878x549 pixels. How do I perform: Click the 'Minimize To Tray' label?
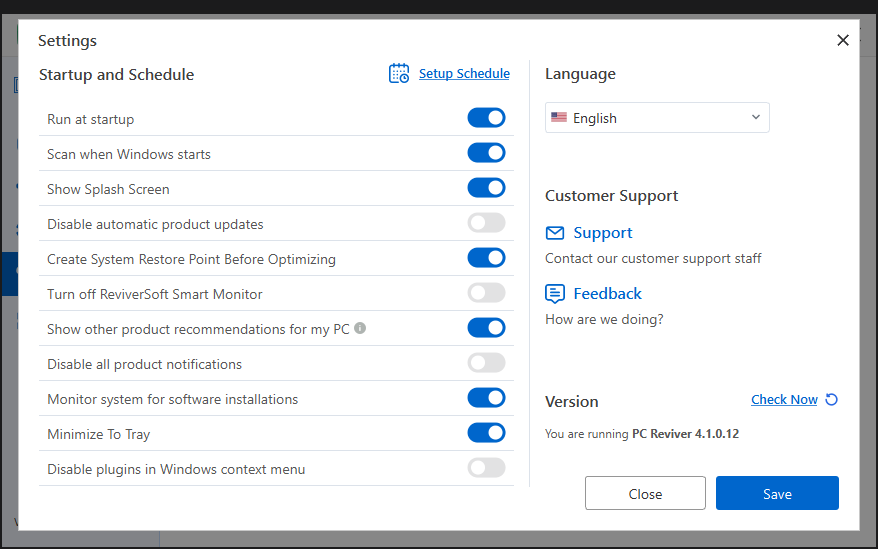[99, 434]
